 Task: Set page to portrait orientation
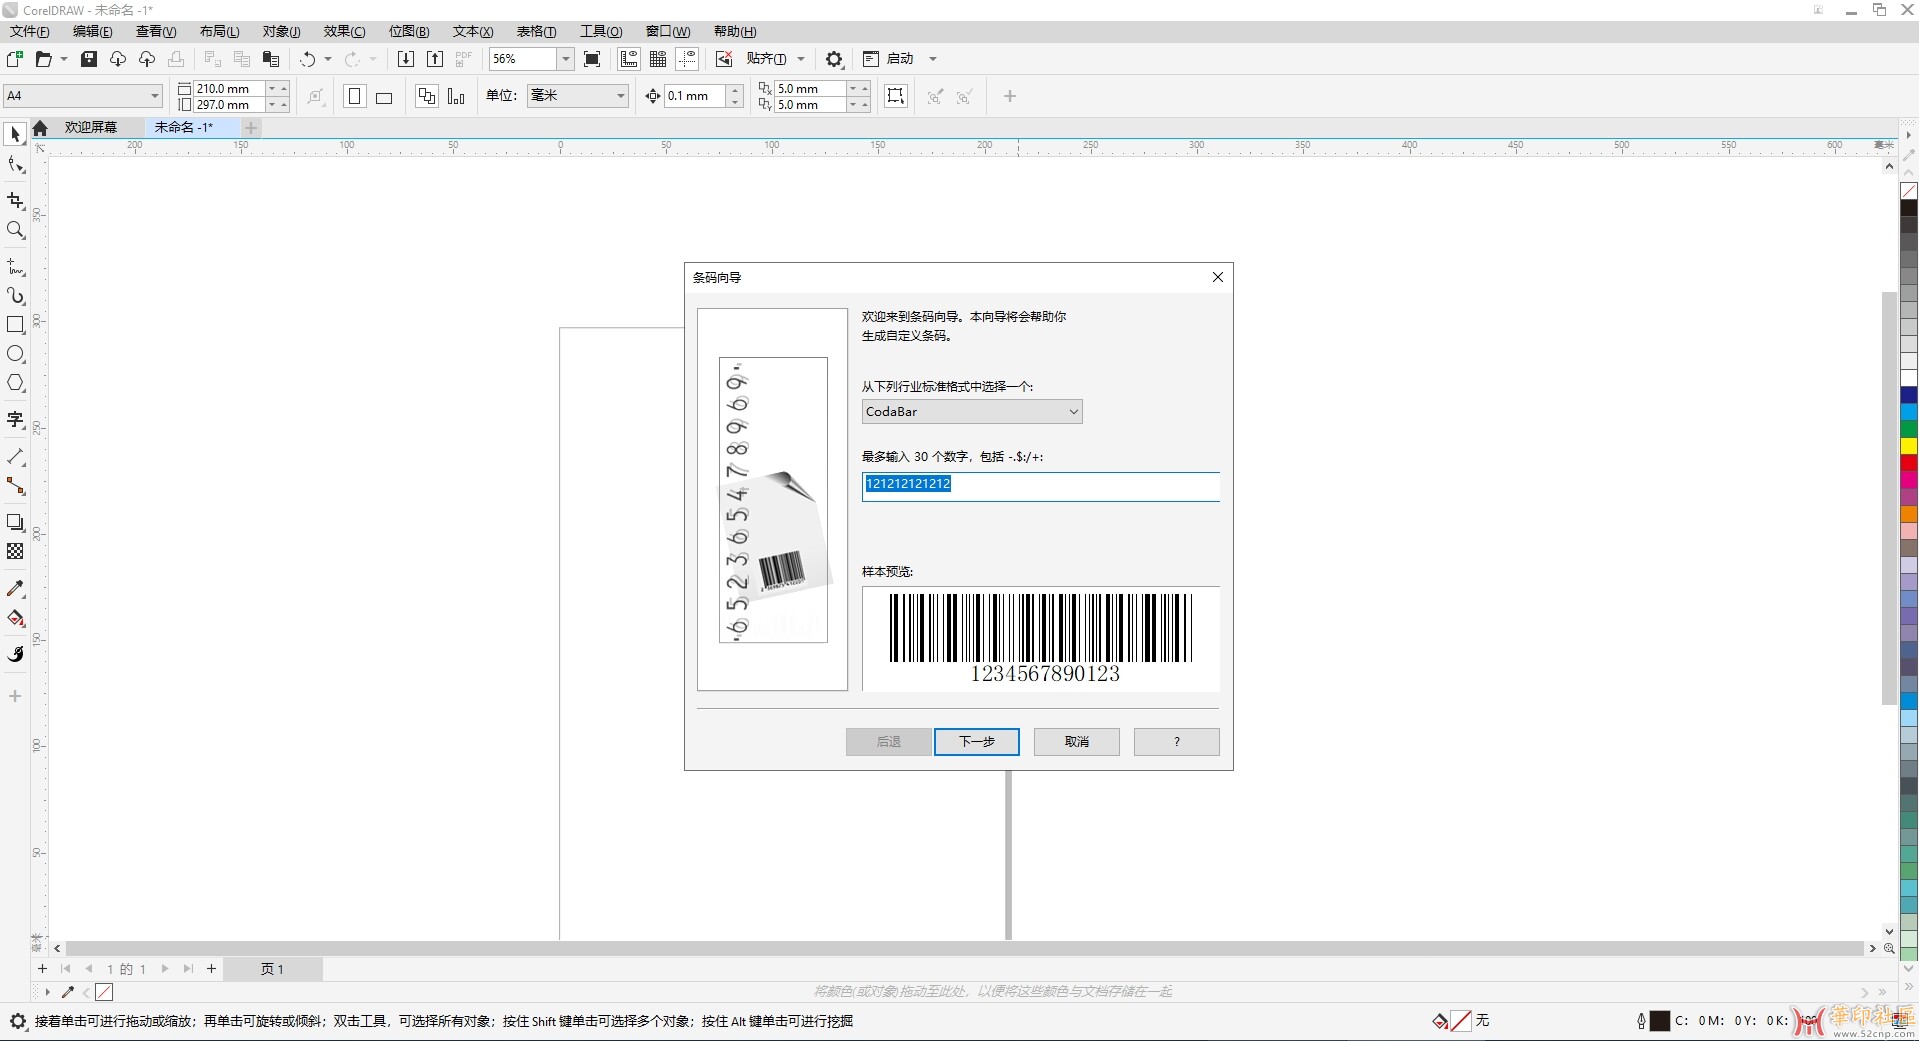click(x=354, y=96)
